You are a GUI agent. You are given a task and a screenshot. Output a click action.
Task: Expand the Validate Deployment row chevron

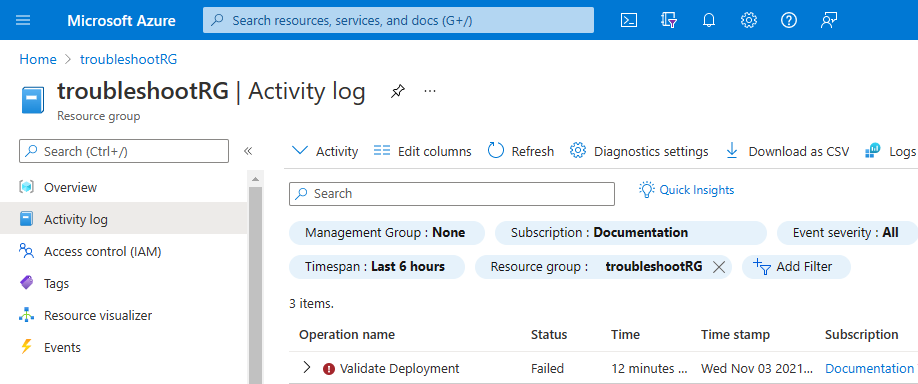click(306, 368)
